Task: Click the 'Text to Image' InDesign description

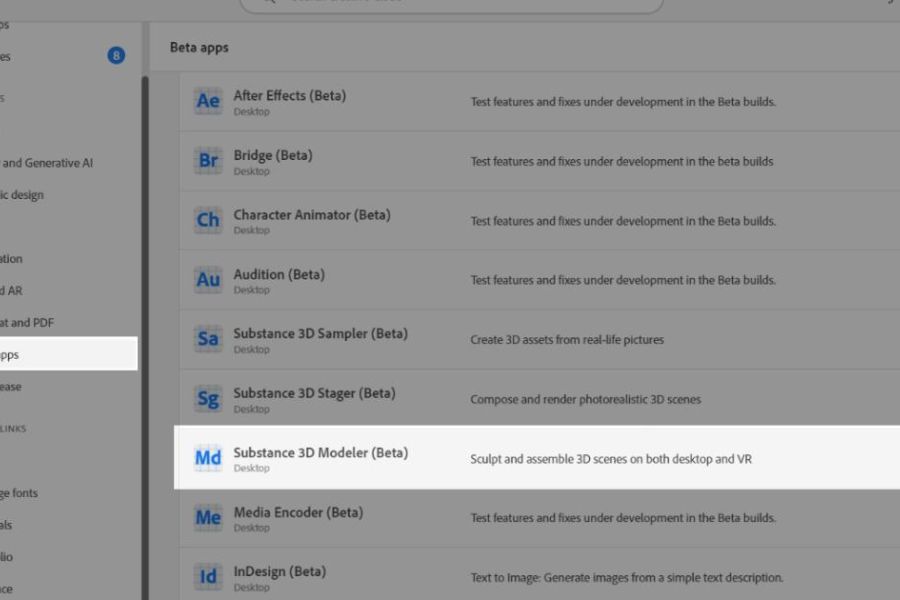Action: pyautogui.click(x=627, y=578)
